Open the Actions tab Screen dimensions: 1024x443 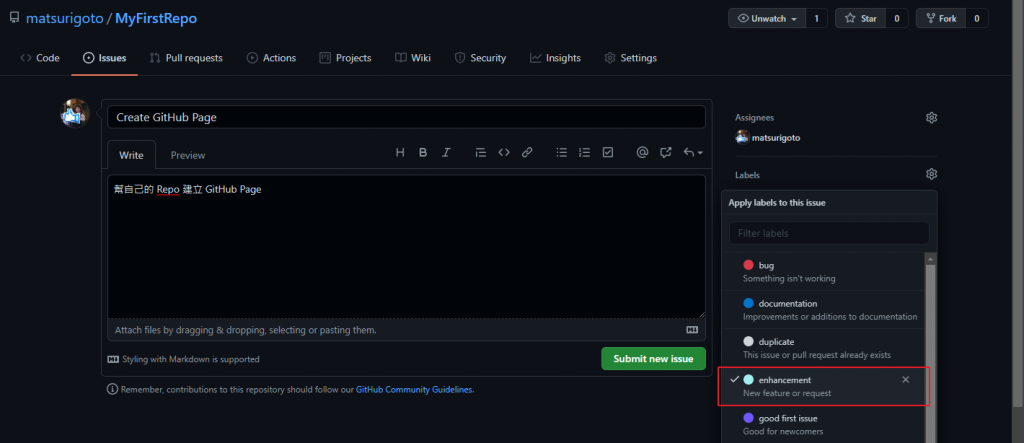point(271,57)
